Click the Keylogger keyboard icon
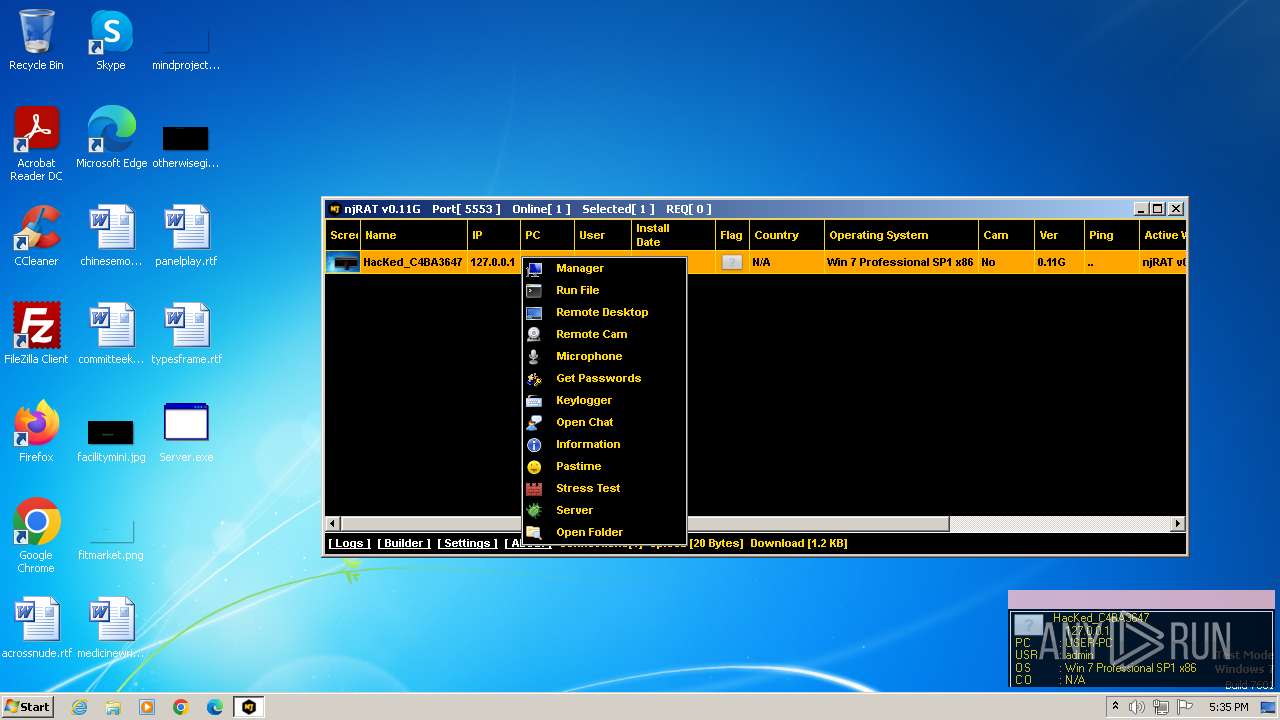 point(534,400)
